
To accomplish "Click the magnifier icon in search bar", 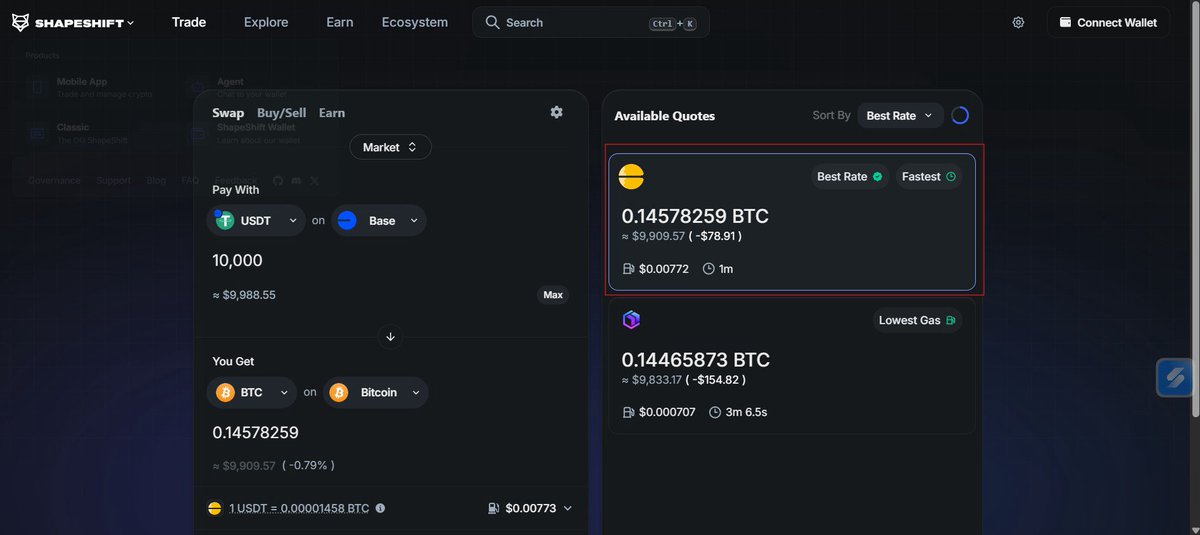I will tap(492, 22).
